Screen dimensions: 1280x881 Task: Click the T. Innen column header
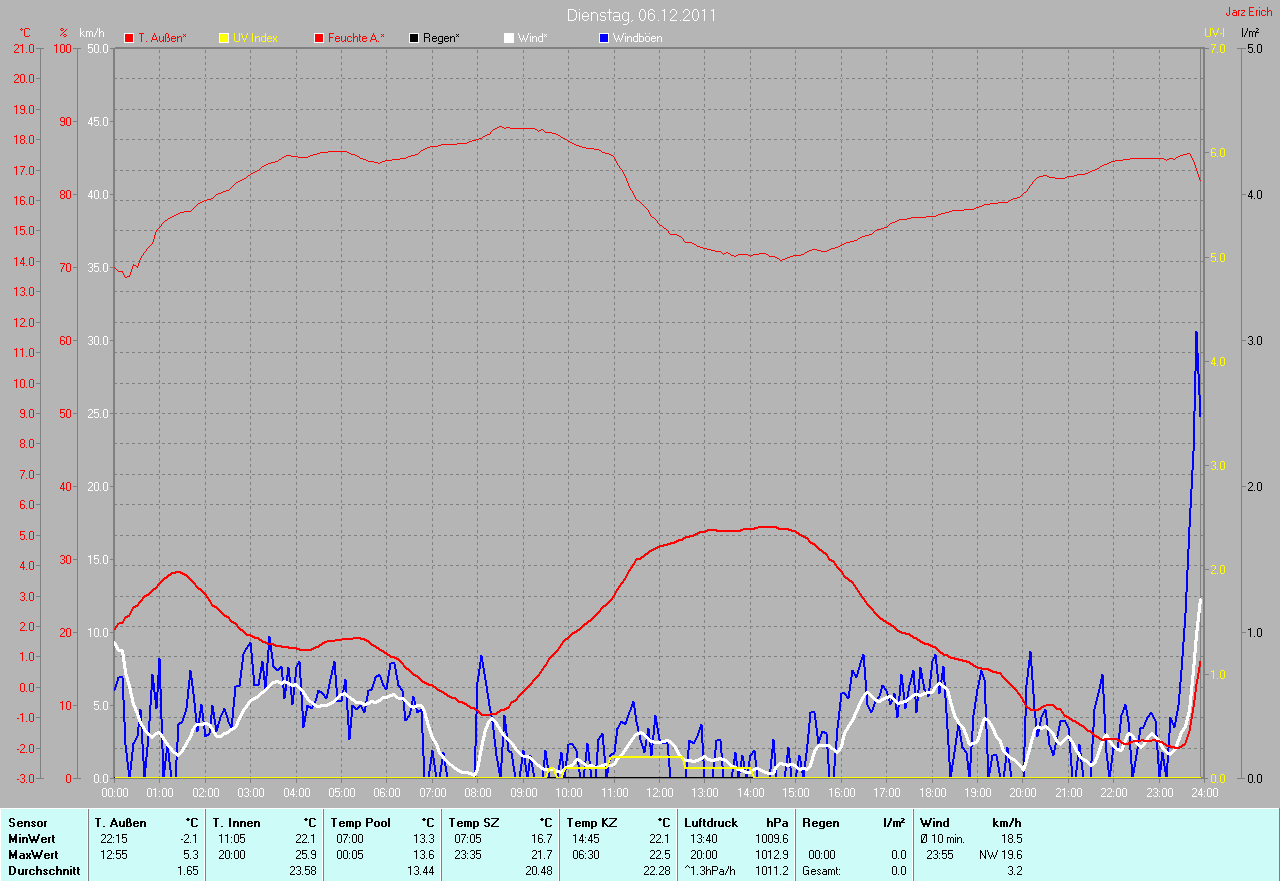[236, 822]
